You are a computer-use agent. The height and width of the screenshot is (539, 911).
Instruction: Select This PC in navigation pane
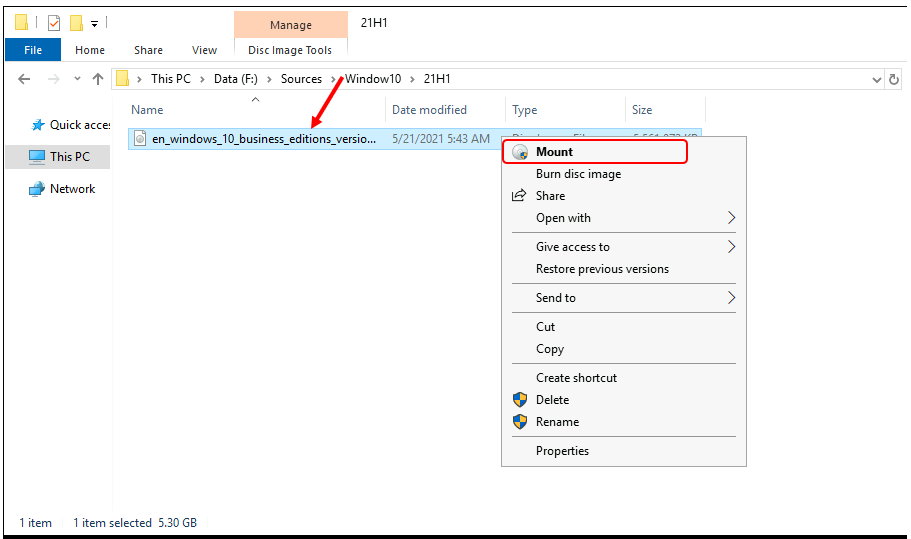59,157
